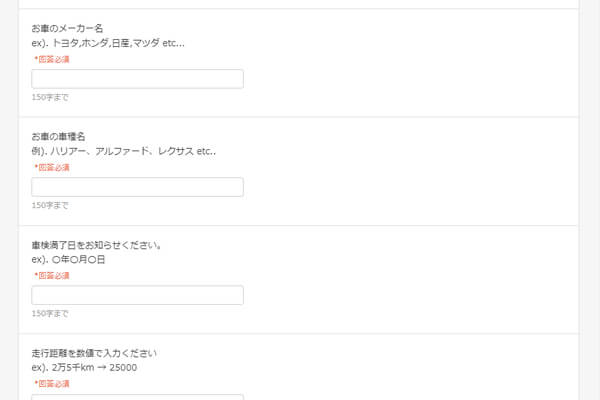Select the 車検満了日をお知らせください question label
The image size is (600, 400).
[96, 244]
